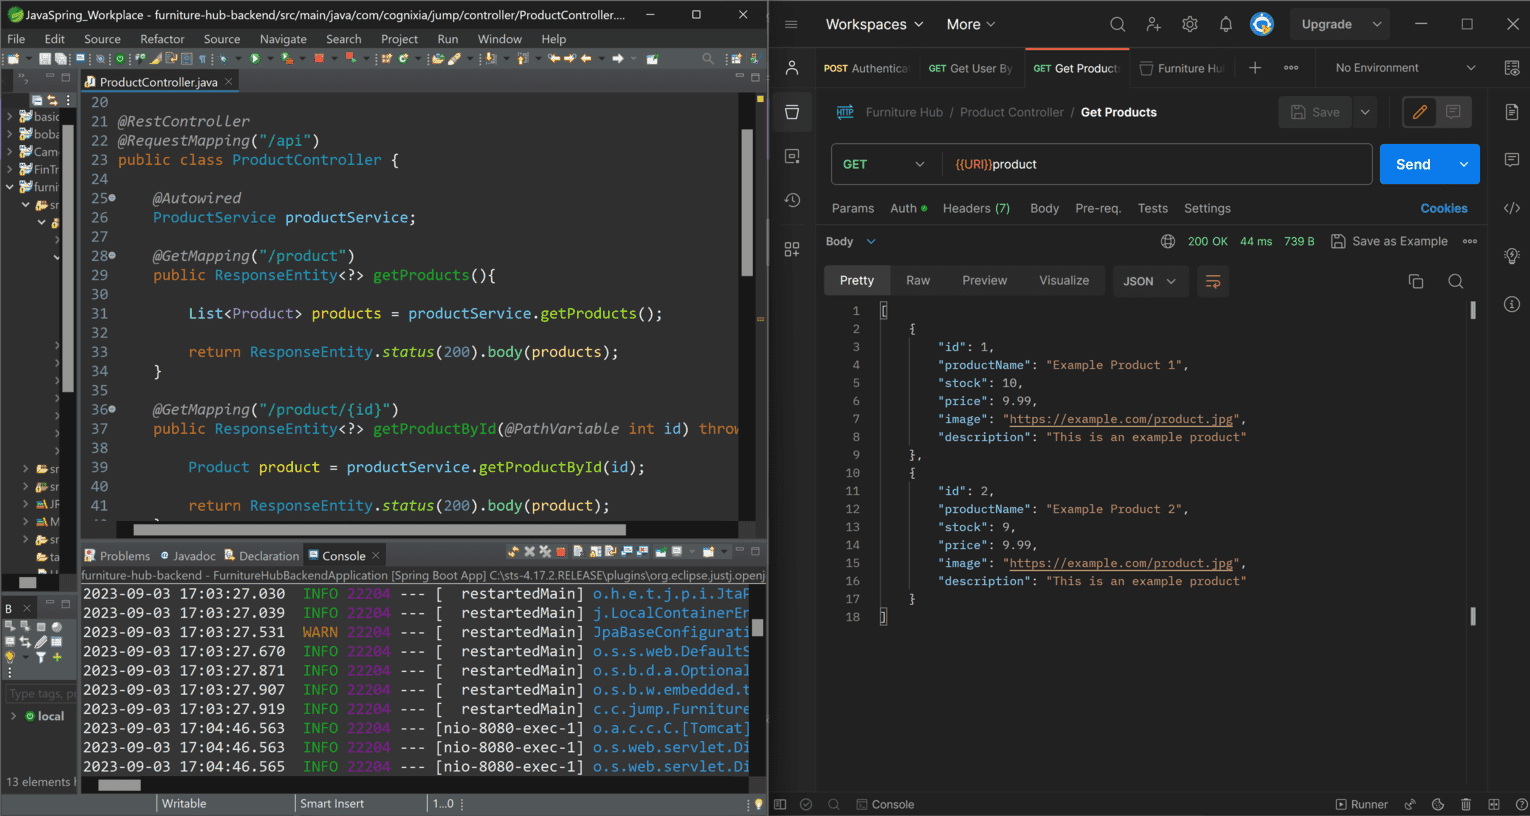Open the Save options dropdown arrow

point(1365,112)
